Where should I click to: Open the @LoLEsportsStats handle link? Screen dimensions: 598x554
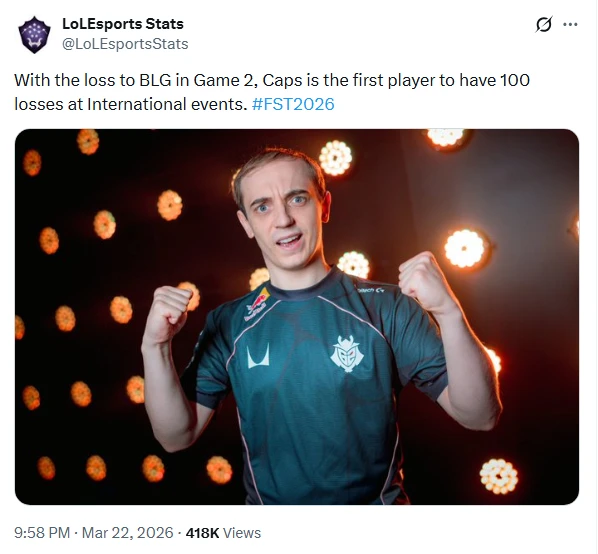[x=125, y=44]
